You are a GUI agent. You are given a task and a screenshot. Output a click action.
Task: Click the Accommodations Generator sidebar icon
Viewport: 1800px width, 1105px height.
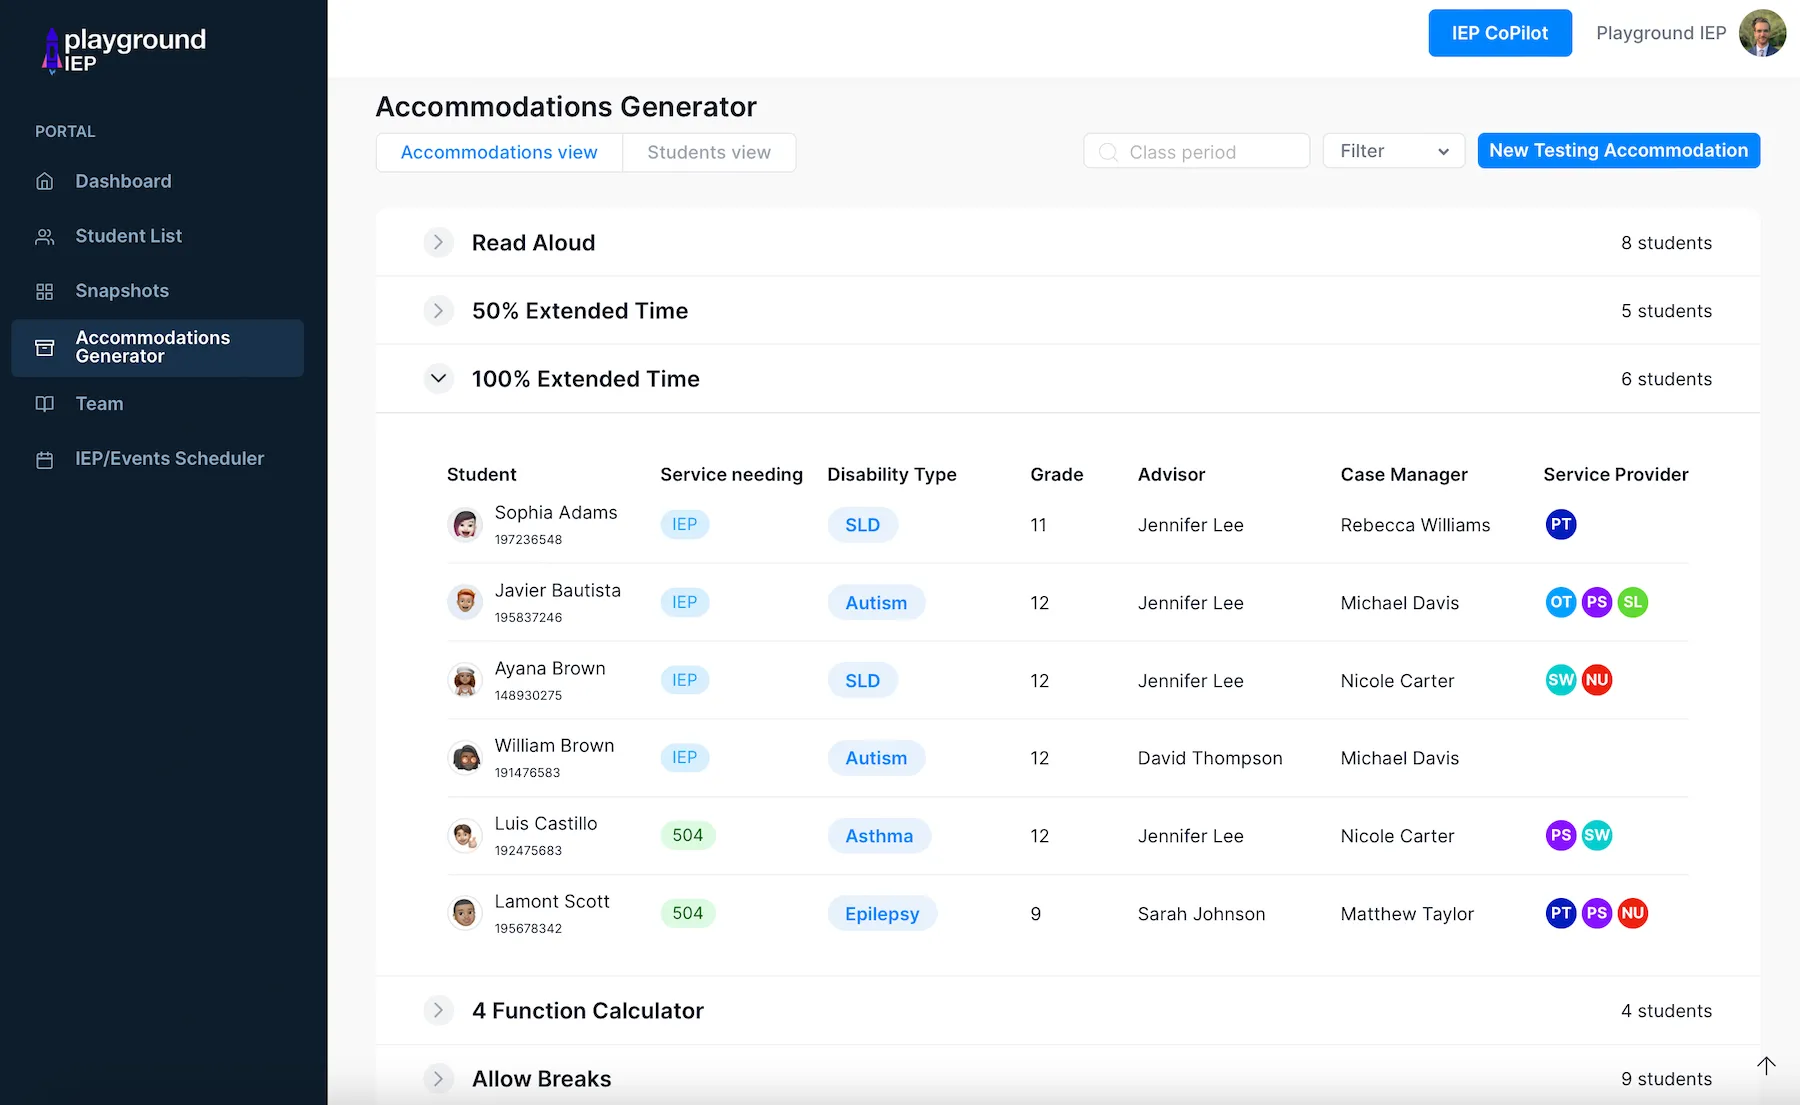click(44, 348)
